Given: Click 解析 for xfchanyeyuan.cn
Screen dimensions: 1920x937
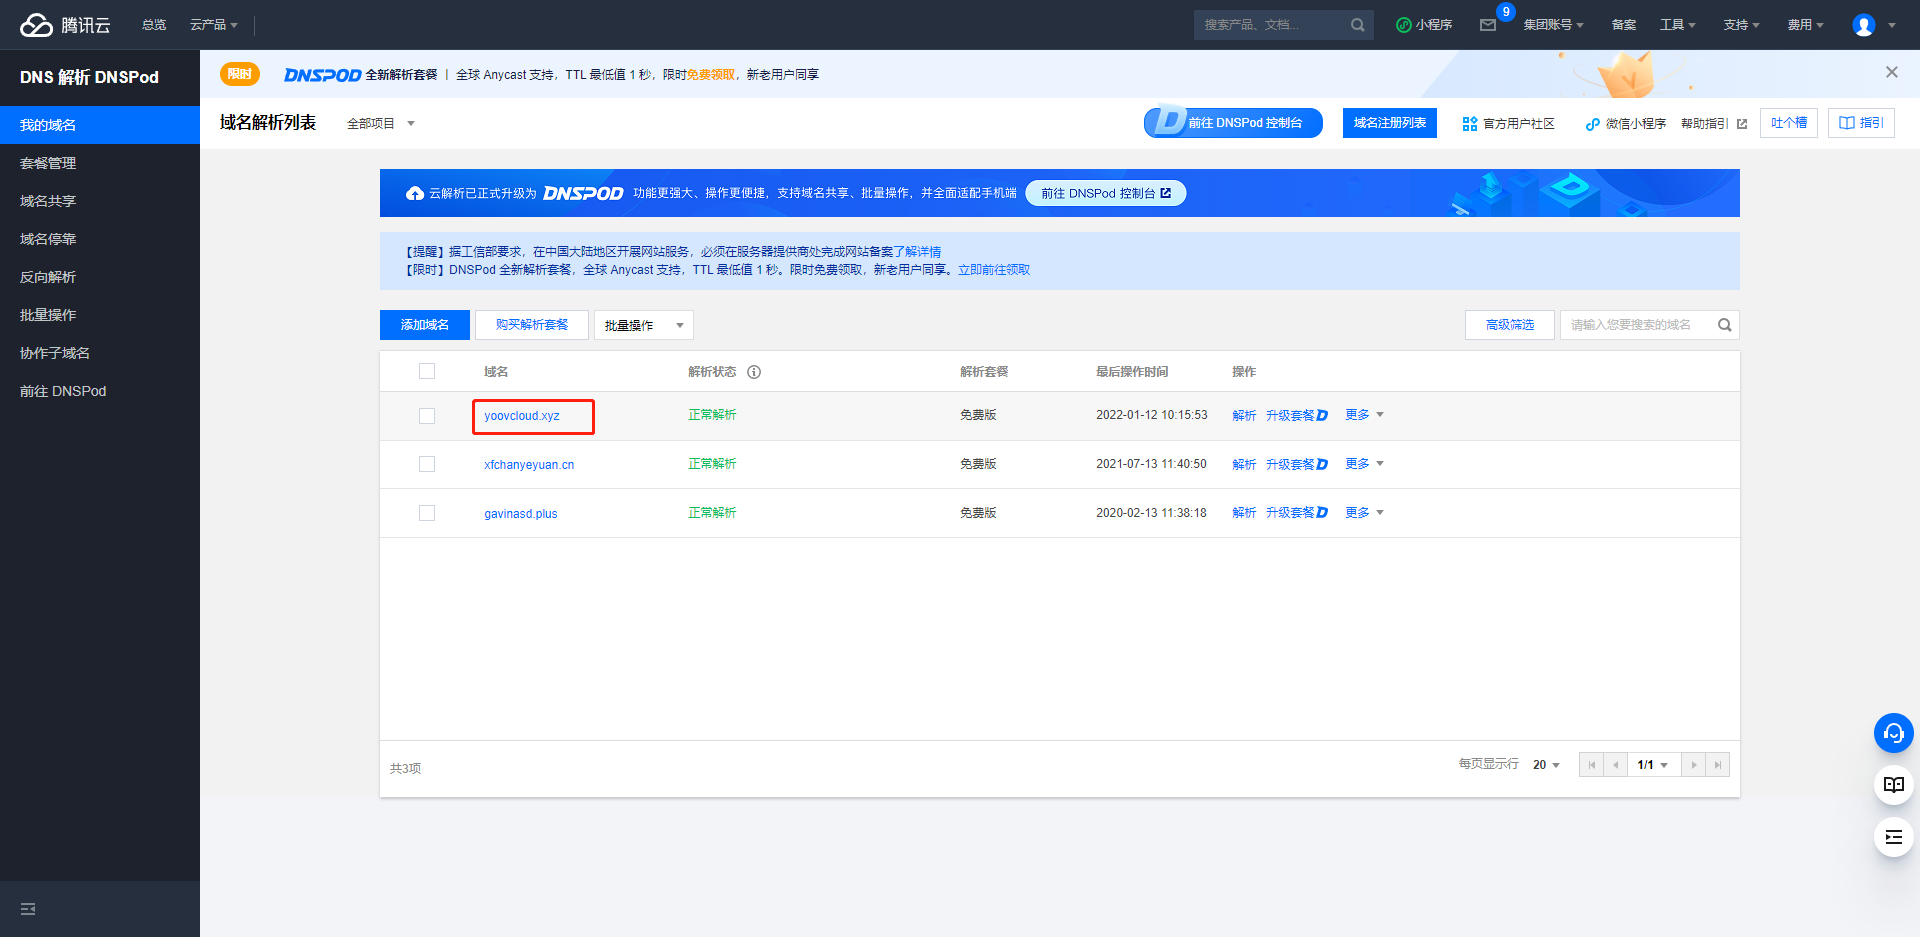Looking at the screenshot, I should pos(1244,464).
